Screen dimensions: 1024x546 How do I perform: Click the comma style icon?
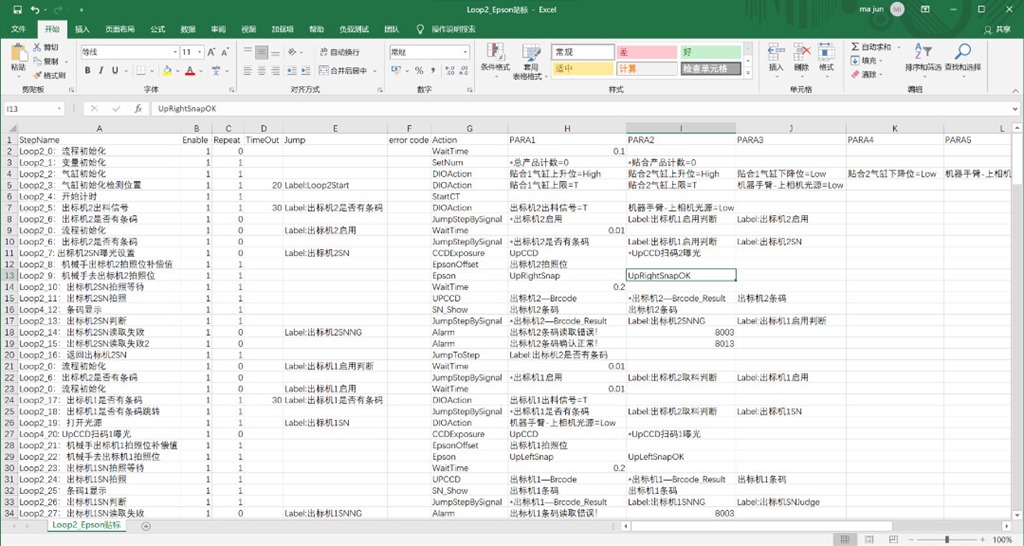(433, 71)
